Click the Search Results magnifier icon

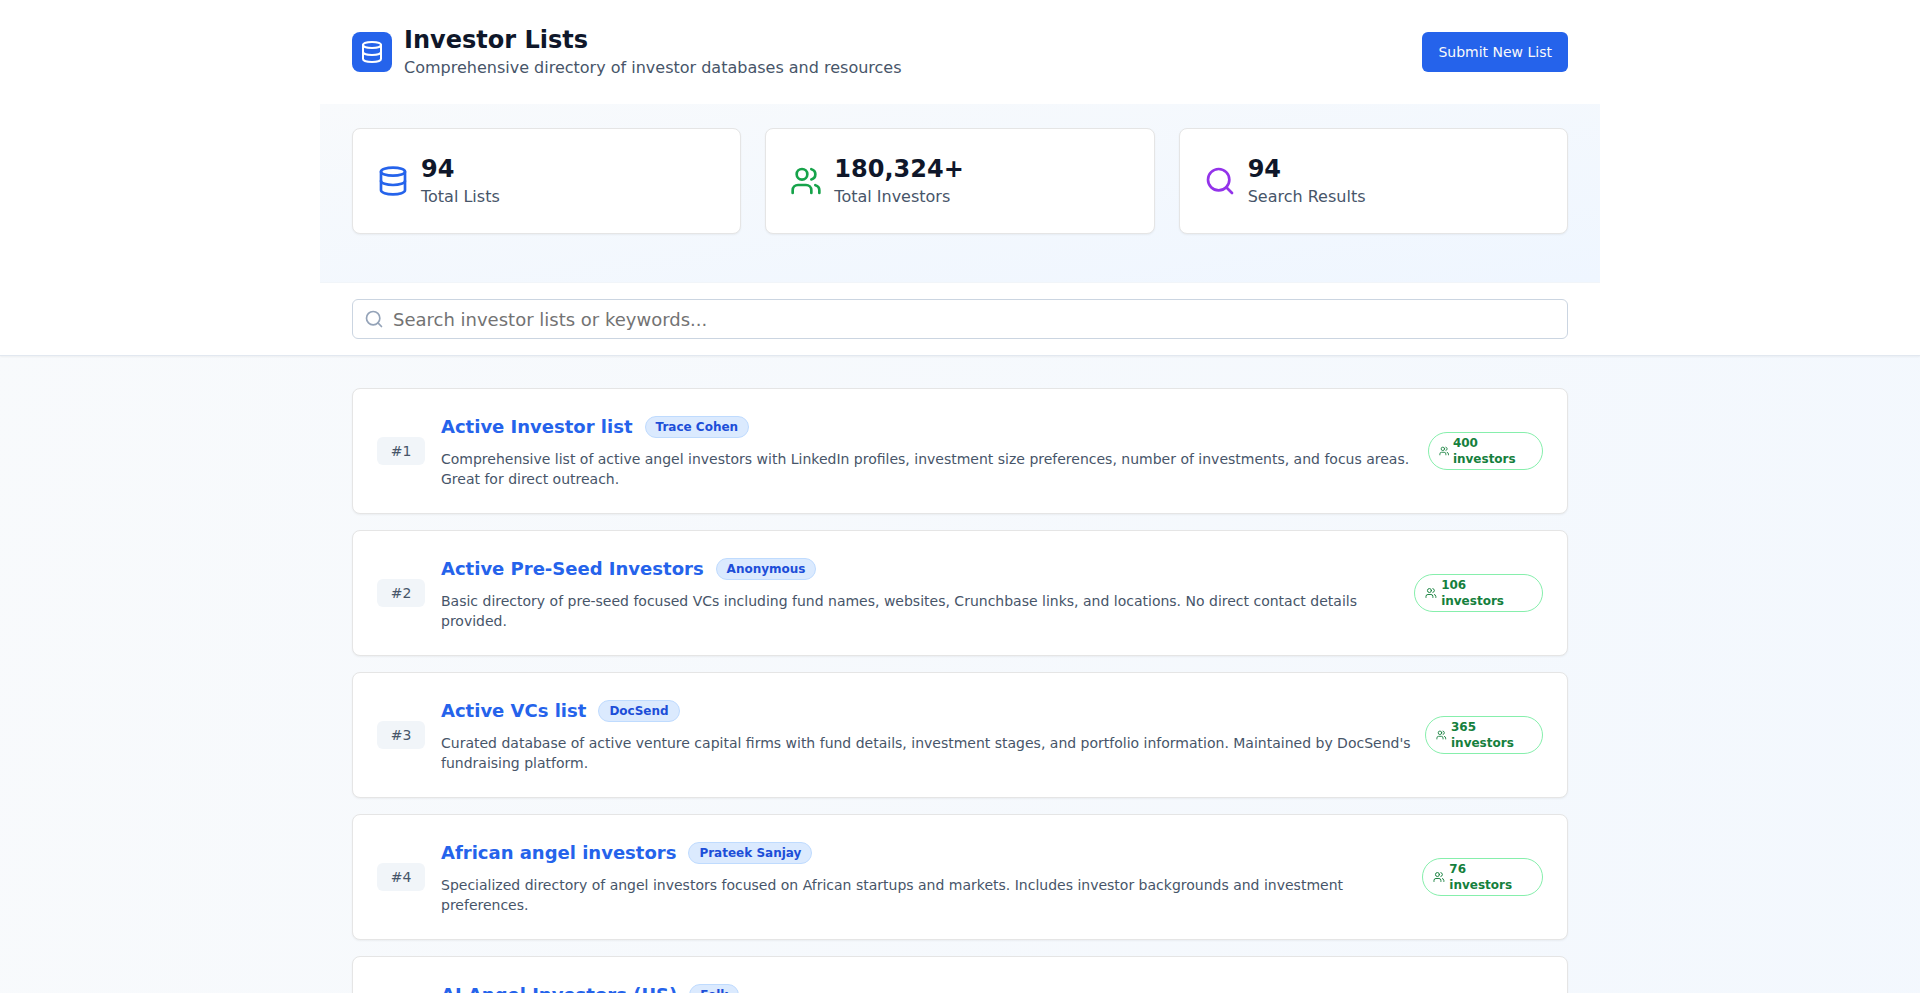(x=1219, y=181)
